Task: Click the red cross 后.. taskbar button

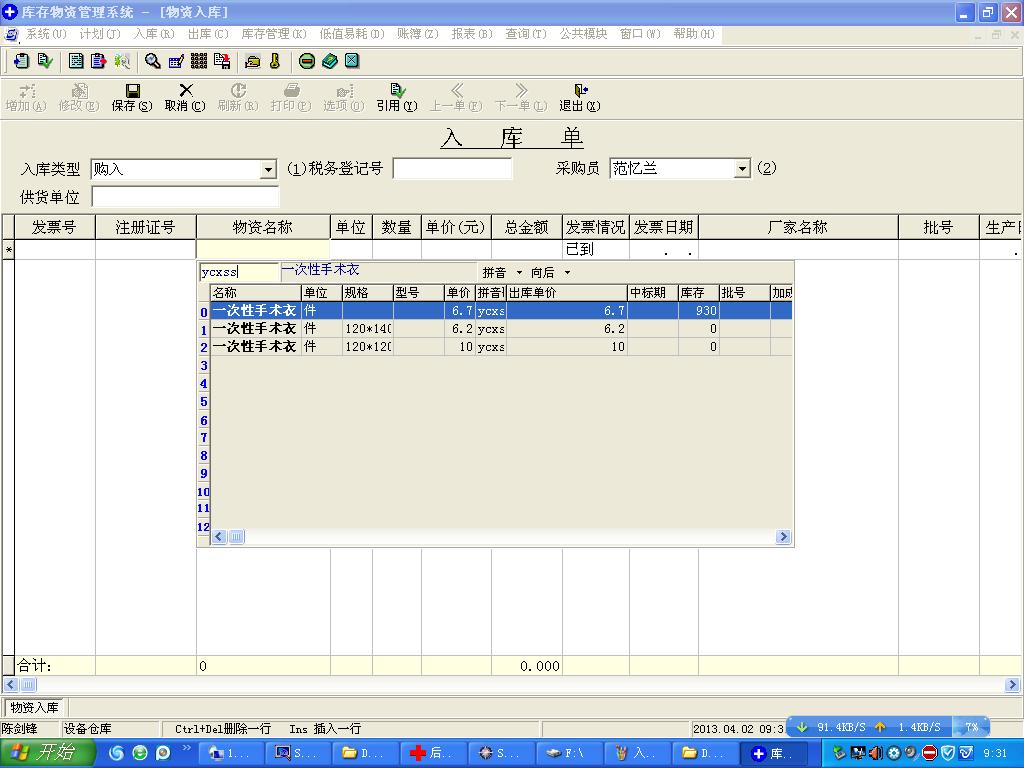Action: click(432, 753)
